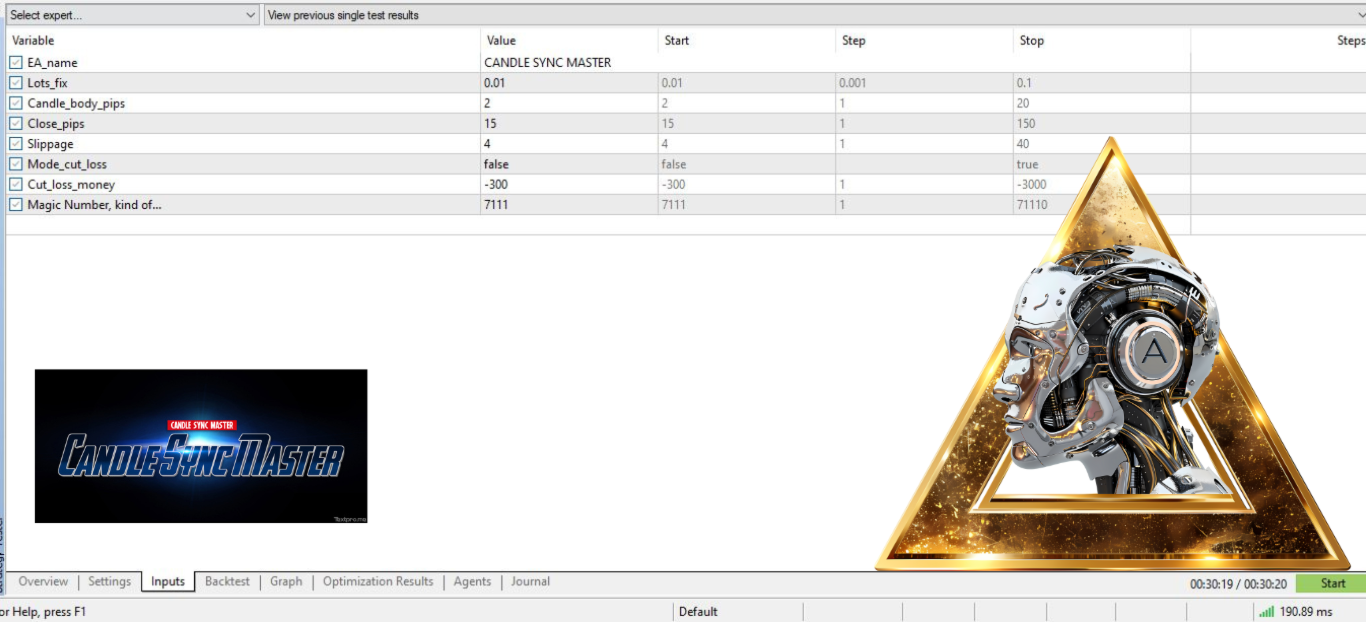Toggle the Candle_body_pips checkbox

[16, 103]
